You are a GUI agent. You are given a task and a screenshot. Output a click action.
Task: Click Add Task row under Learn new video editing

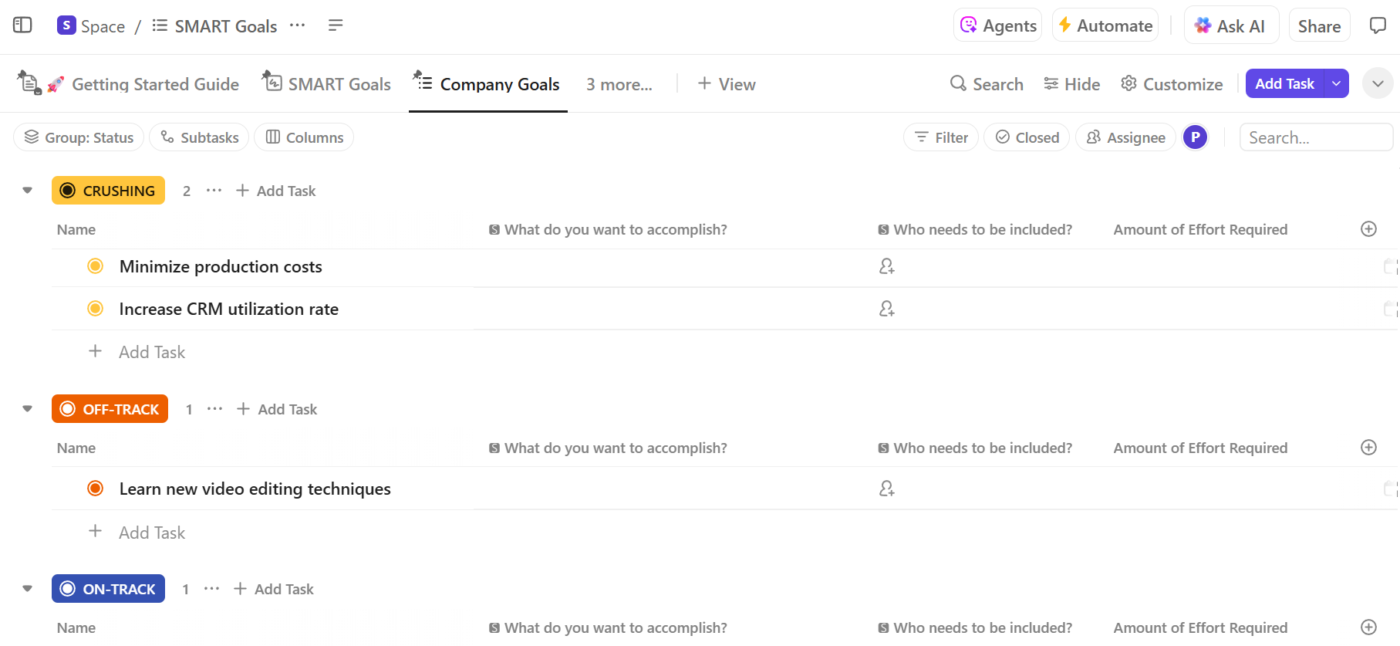[137, 533]
